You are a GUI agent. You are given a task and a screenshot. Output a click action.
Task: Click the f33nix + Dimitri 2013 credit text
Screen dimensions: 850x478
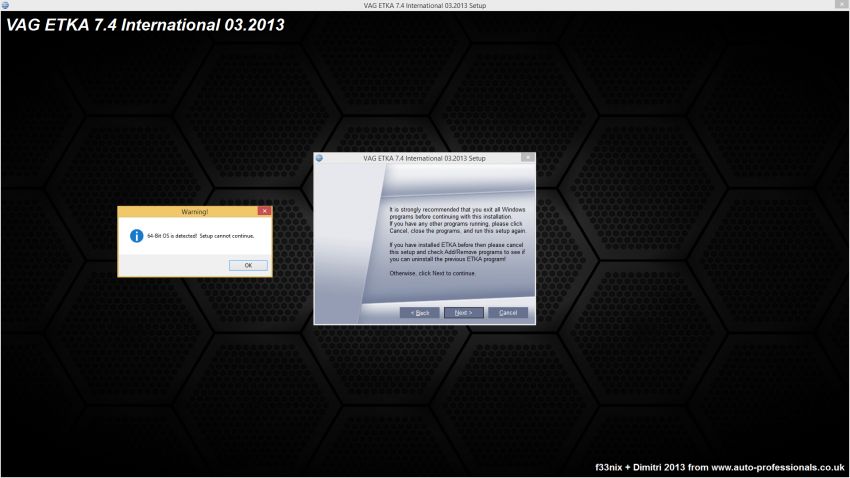point(720,467)
